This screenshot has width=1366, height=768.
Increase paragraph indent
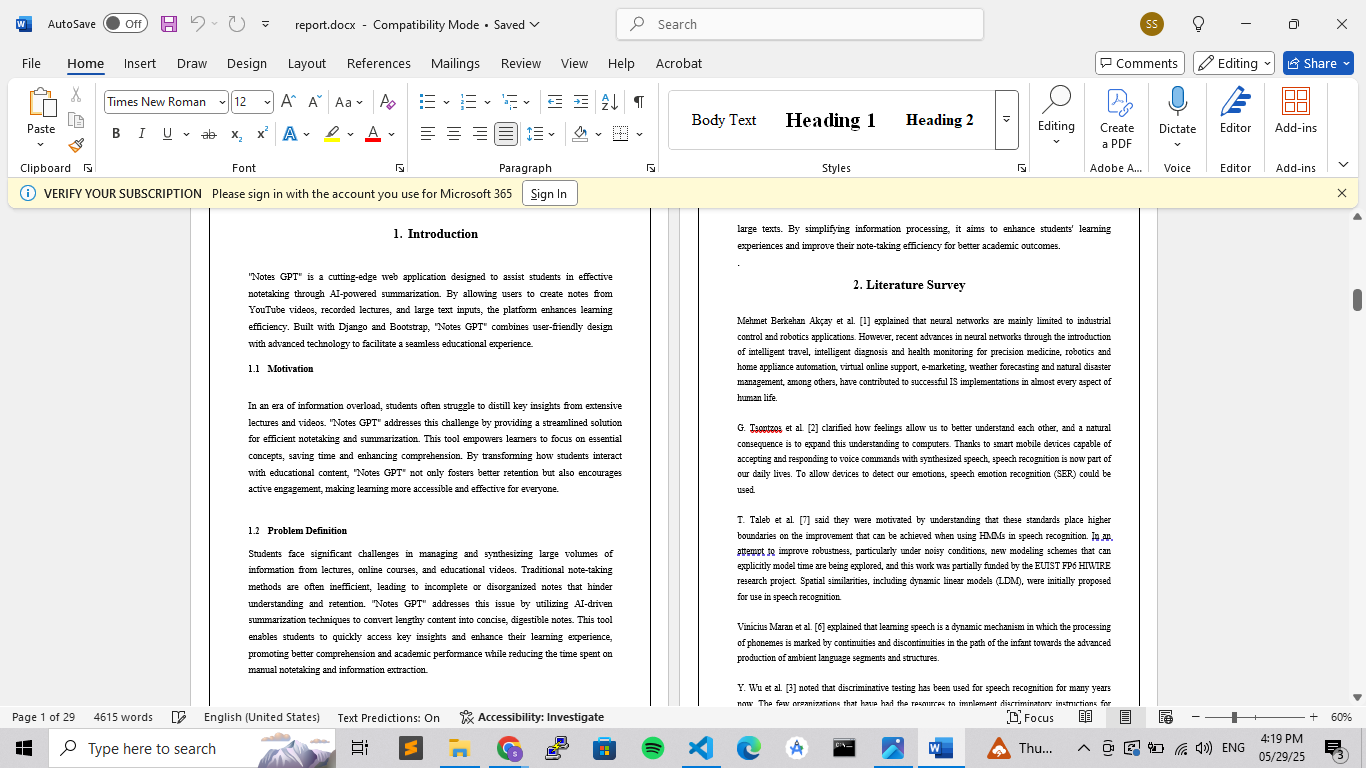pyautogui.click(x=581, y=102)
